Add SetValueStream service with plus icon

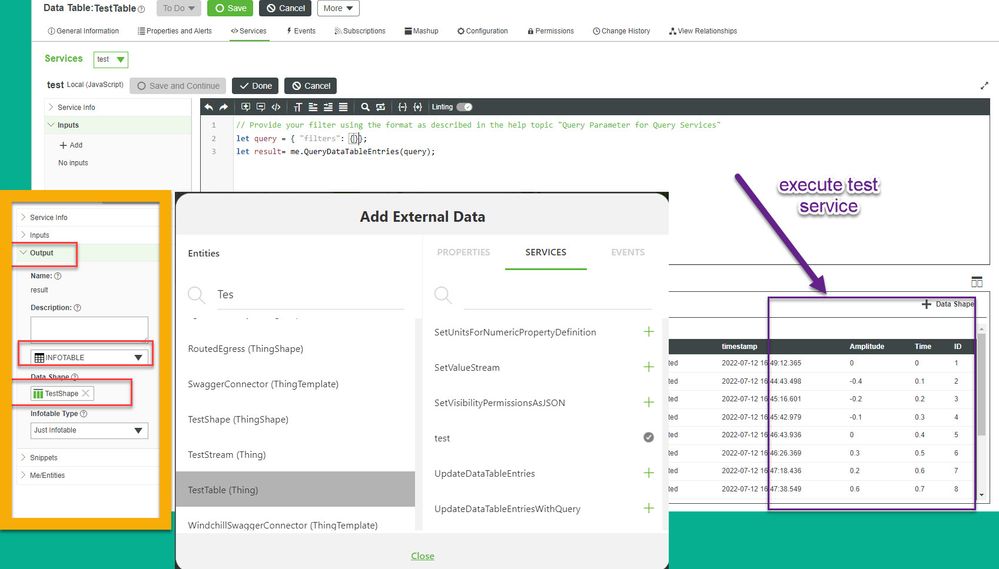pyautogui.click(x=649, y=367)
